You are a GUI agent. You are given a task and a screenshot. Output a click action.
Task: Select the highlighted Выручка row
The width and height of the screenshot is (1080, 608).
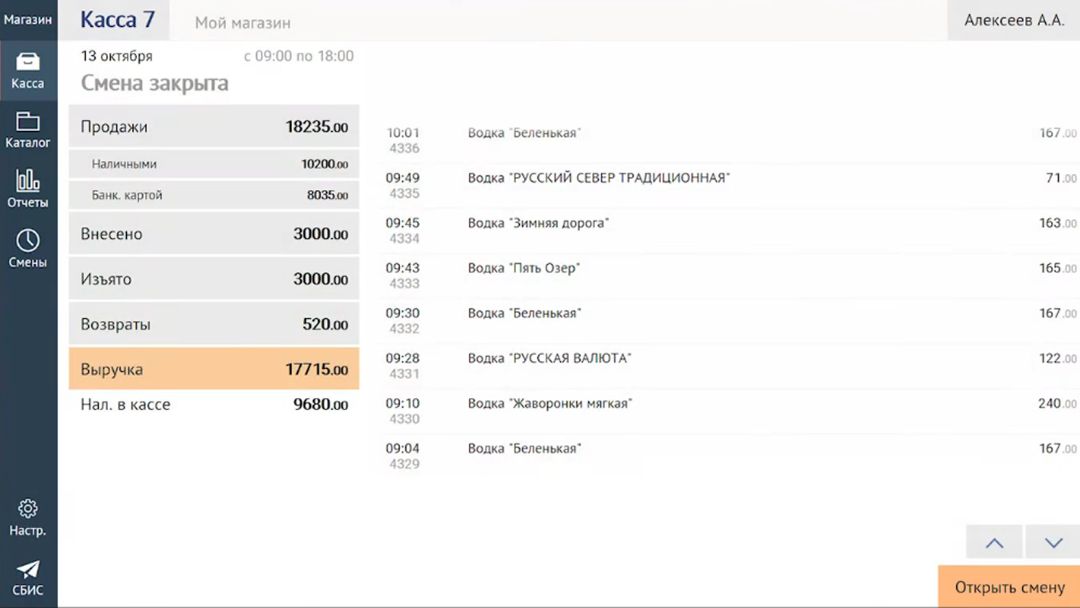214,369
